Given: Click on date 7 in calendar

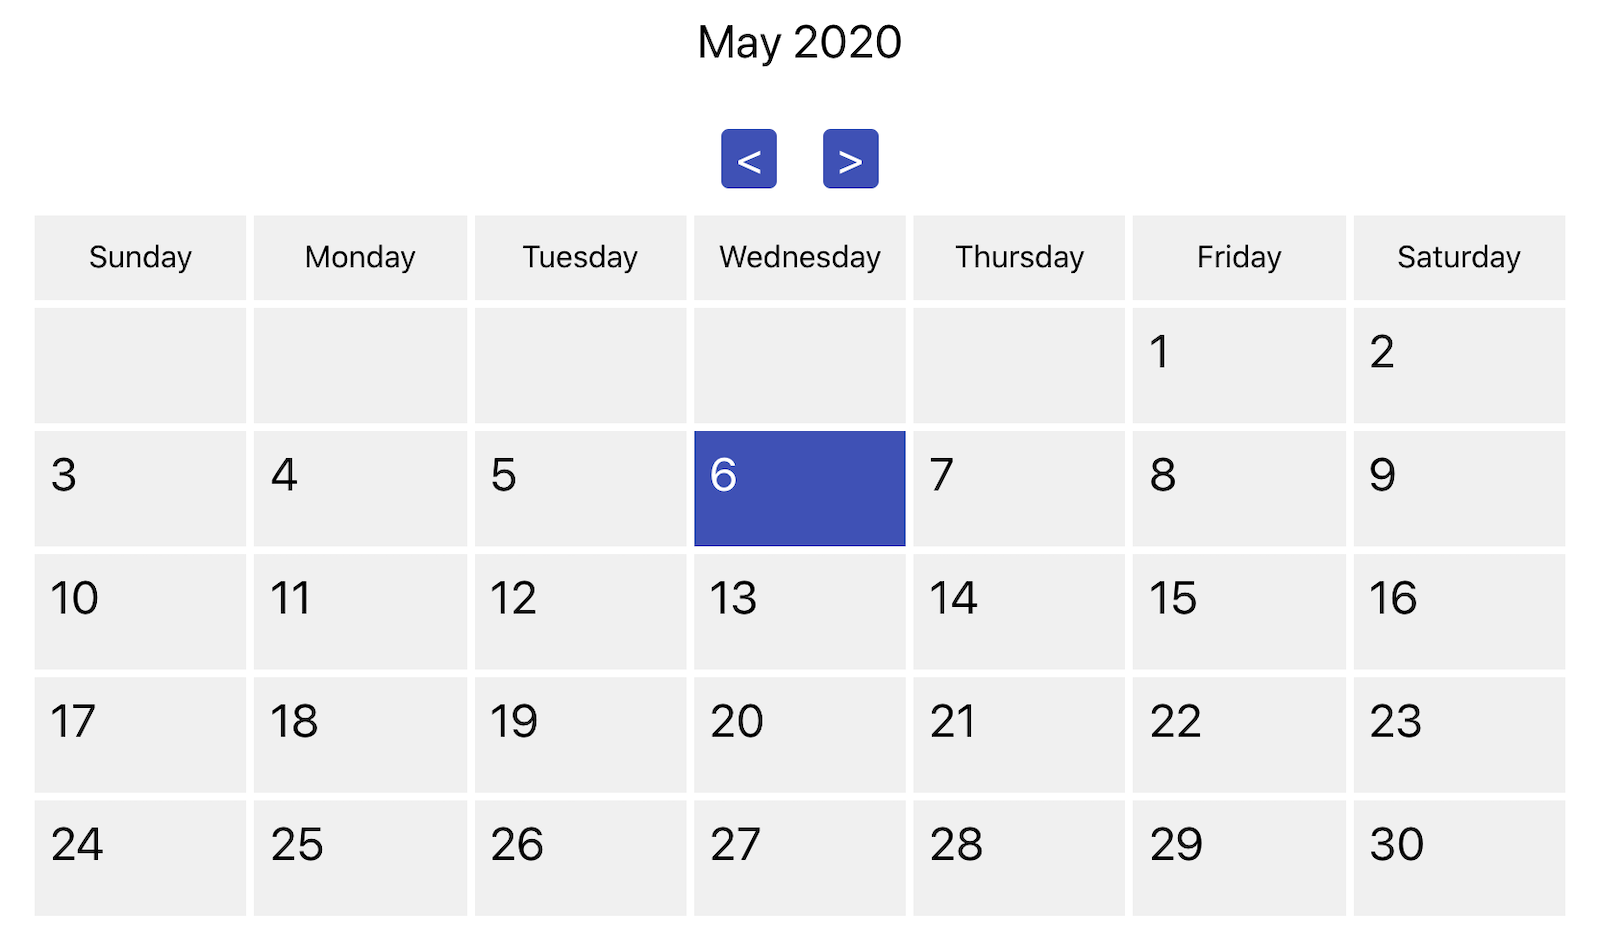Looking at the screenshot, I should coord(1018,488).
